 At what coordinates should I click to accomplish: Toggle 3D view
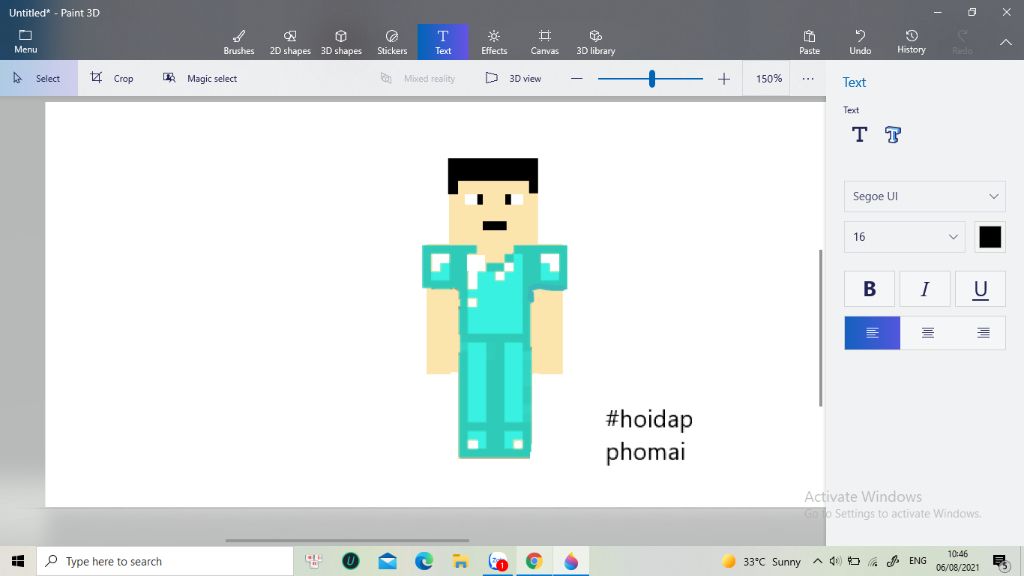coord(513,78)
